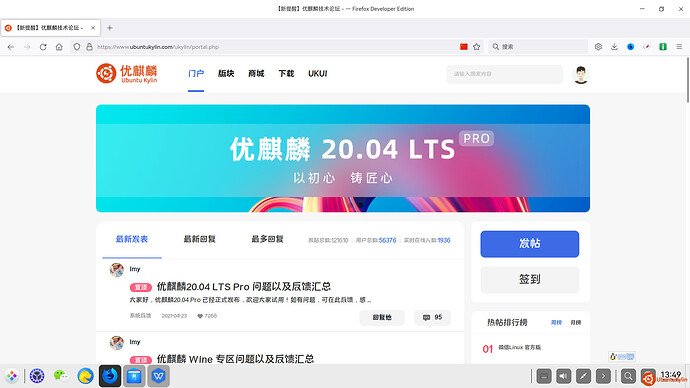Click the red pen extension icon
Viewport: 690px width, 388px height.
click(x=647, y=47)
